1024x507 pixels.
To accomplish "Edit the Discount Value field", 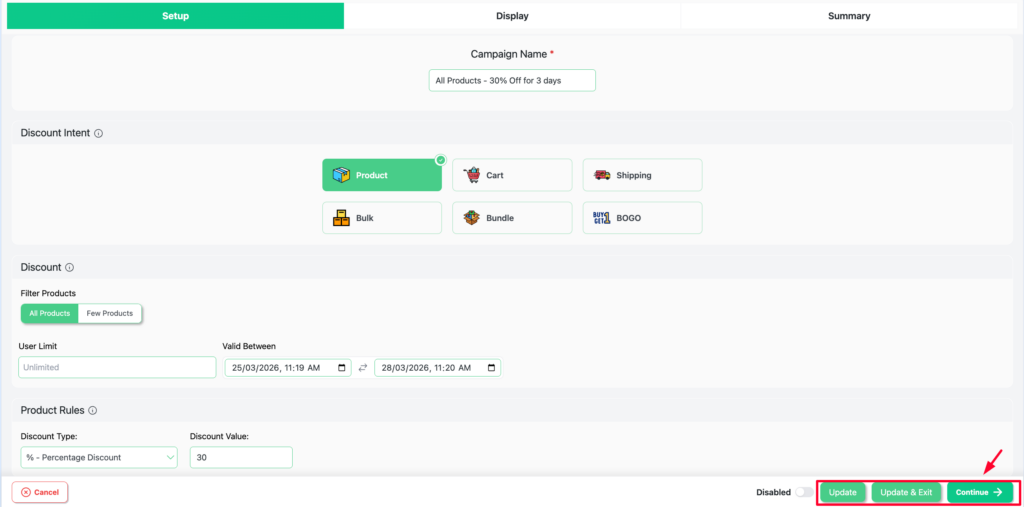I will point(241,457).
